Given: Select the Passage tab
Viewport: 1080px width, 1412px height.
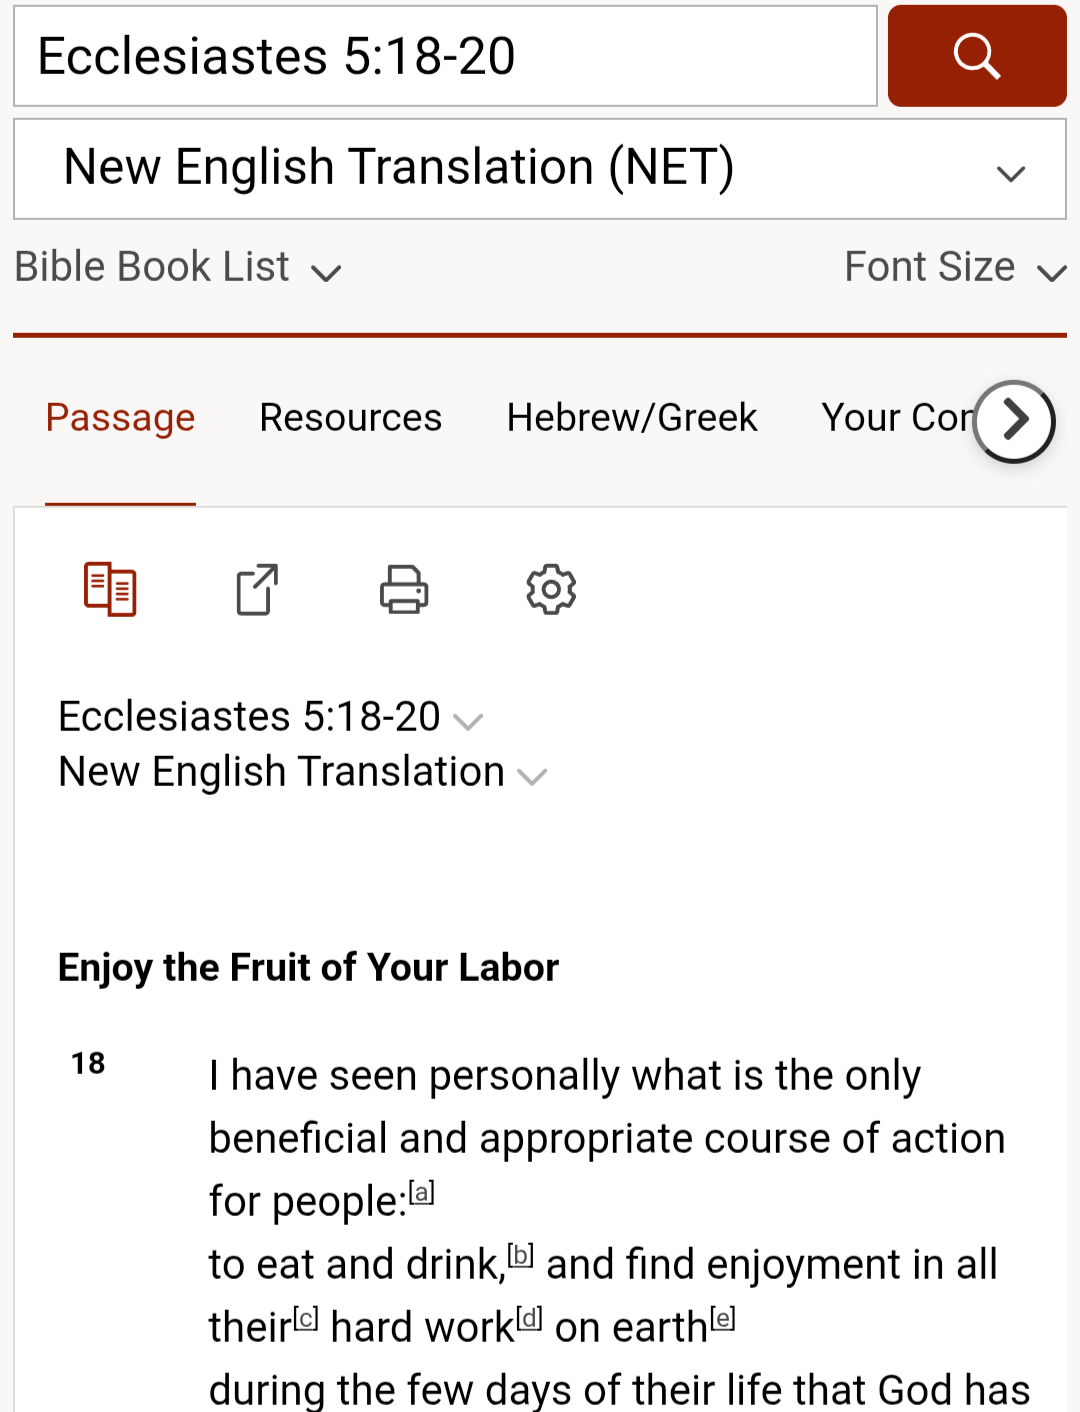Looking at the screenshot, I should (120, 418).
